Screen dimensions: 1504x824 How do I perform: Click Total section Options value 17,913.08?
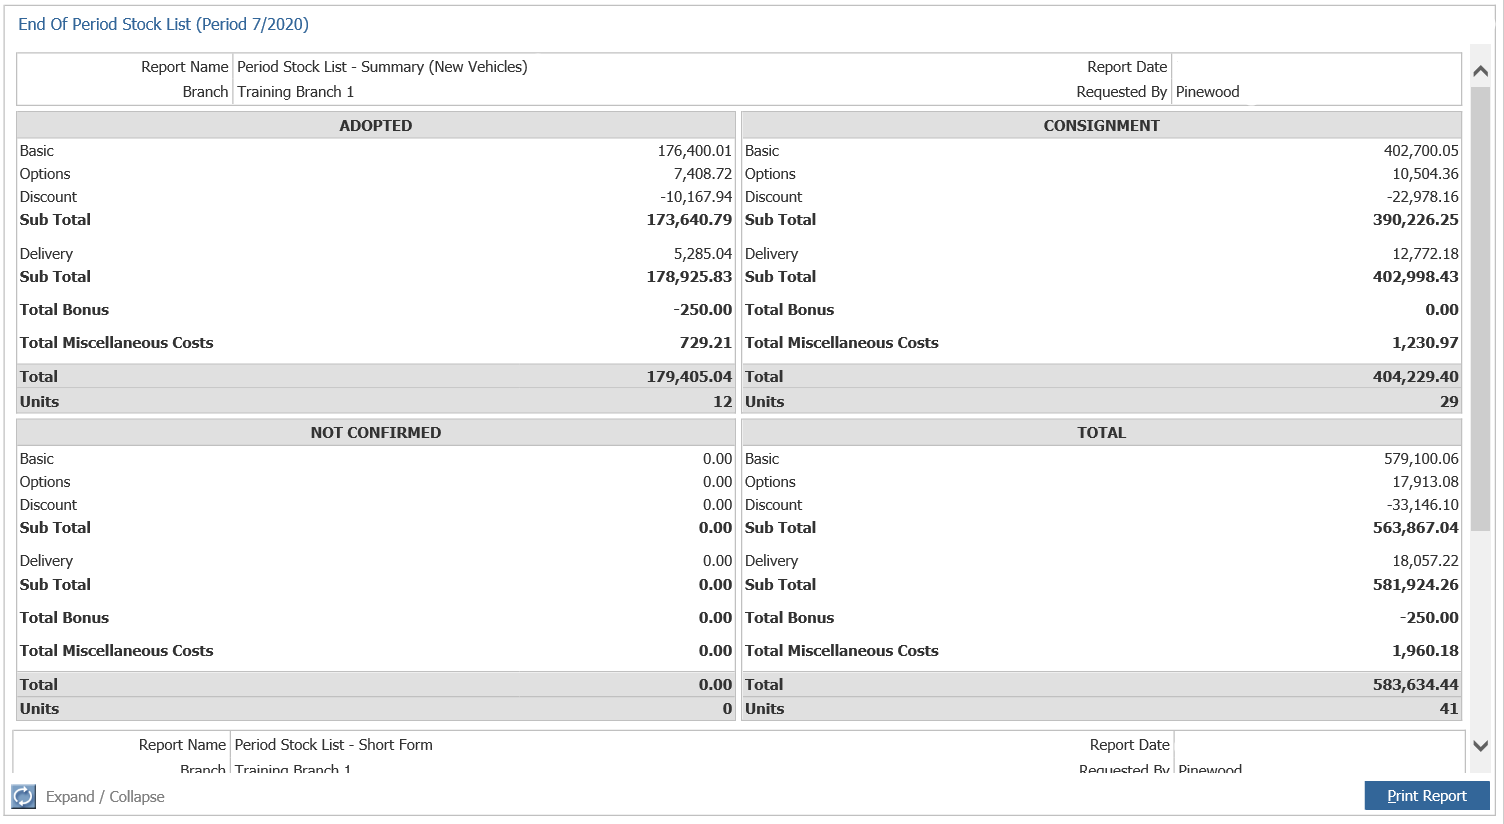click(x=1425, y=482)
